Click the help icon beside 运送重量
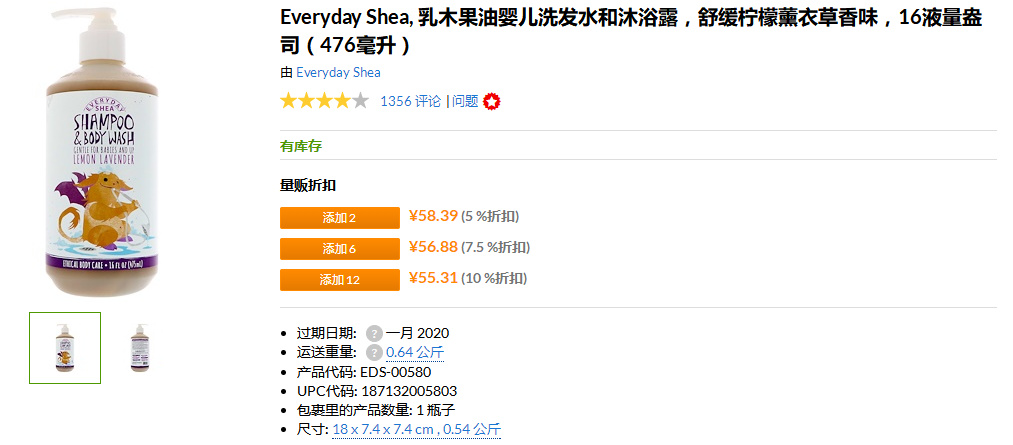This screenshot has width=1013, height=445. (x=374, y=353)
